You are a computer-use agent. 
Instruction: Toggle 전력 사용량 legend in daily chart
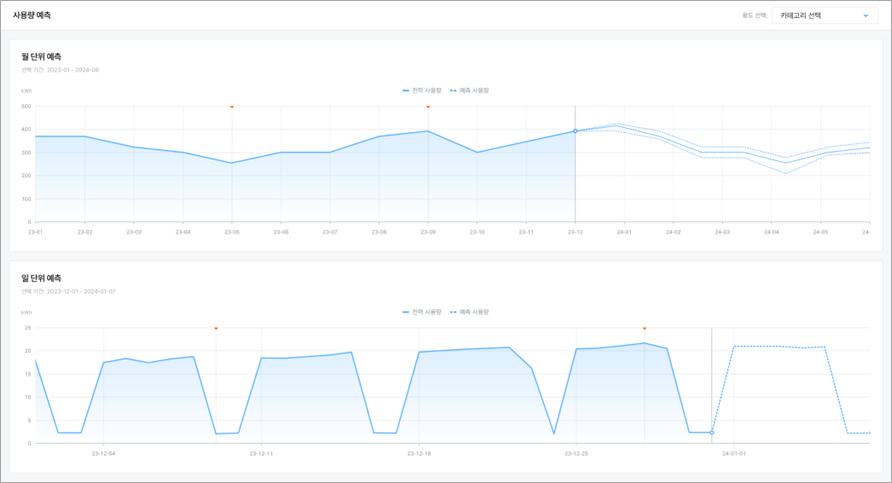(422, 312)
